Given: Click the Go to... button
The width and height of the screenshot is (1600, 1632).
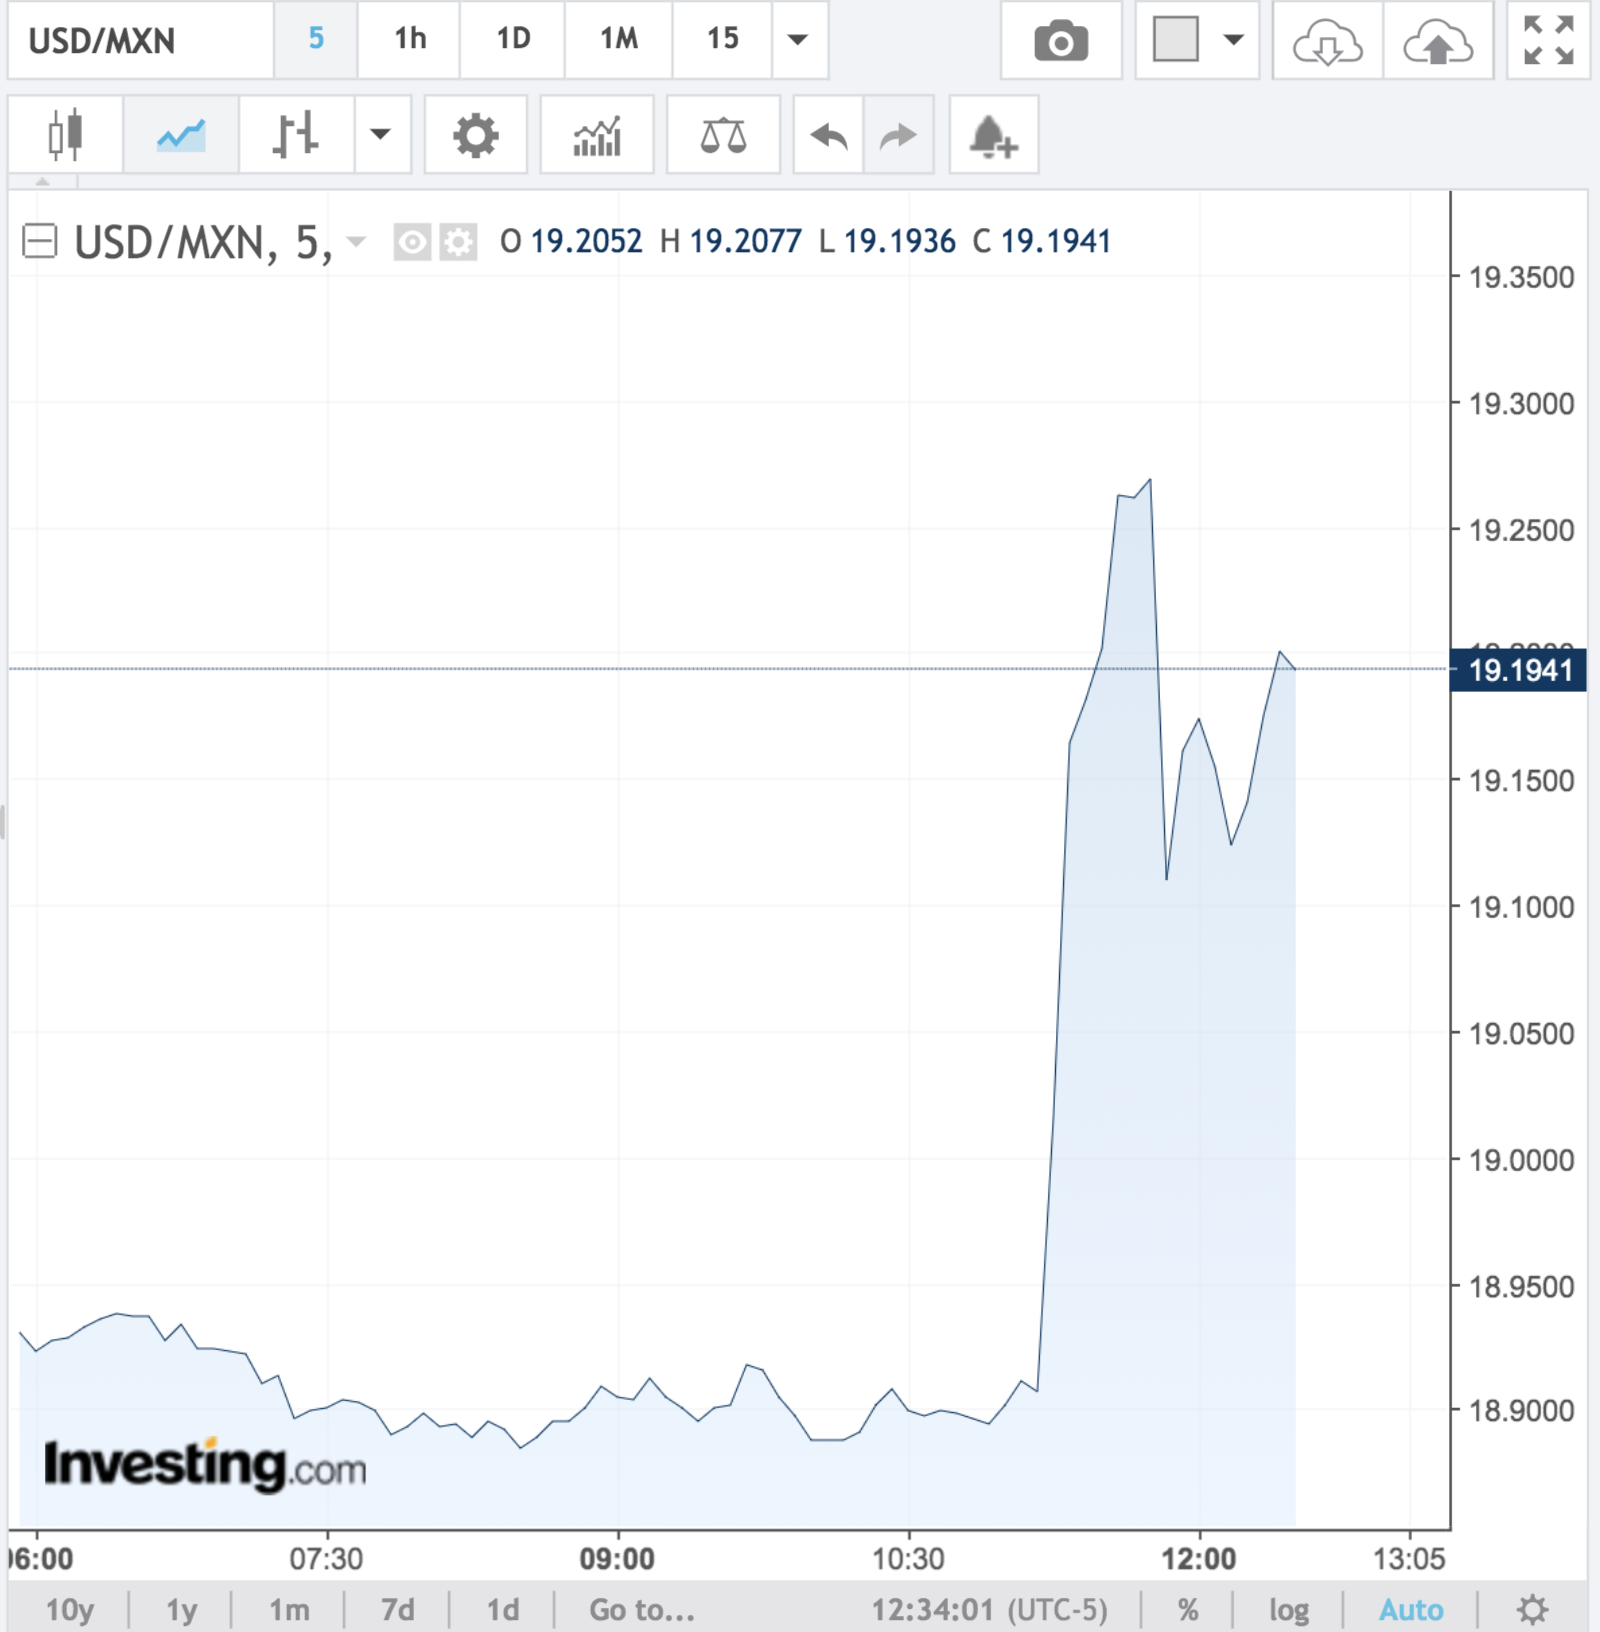Looking at the screenshot, I should (x=641, y=1609).
